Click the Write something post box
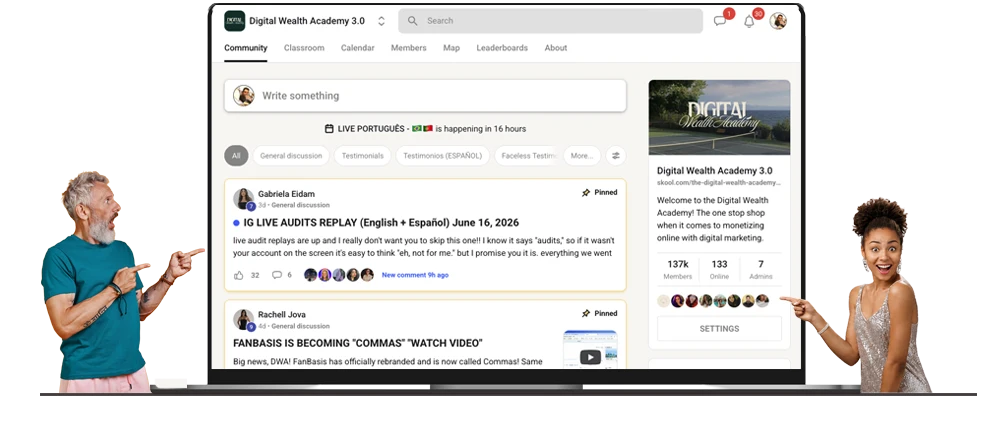Image resolution: width=1000 pixels, height=434 pixels. tap(425, 96)
